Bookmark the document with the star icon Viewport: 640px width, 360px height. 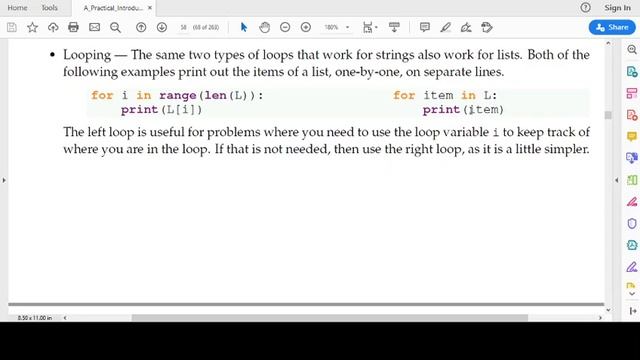point(32,27)
